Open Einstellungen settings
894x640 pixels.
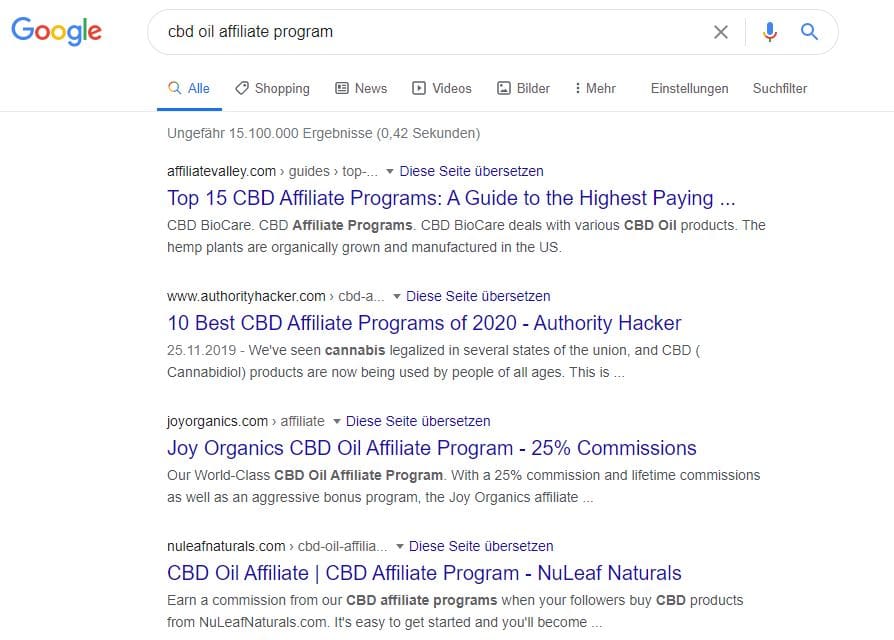pyautogui.click(x=689, y=88)
